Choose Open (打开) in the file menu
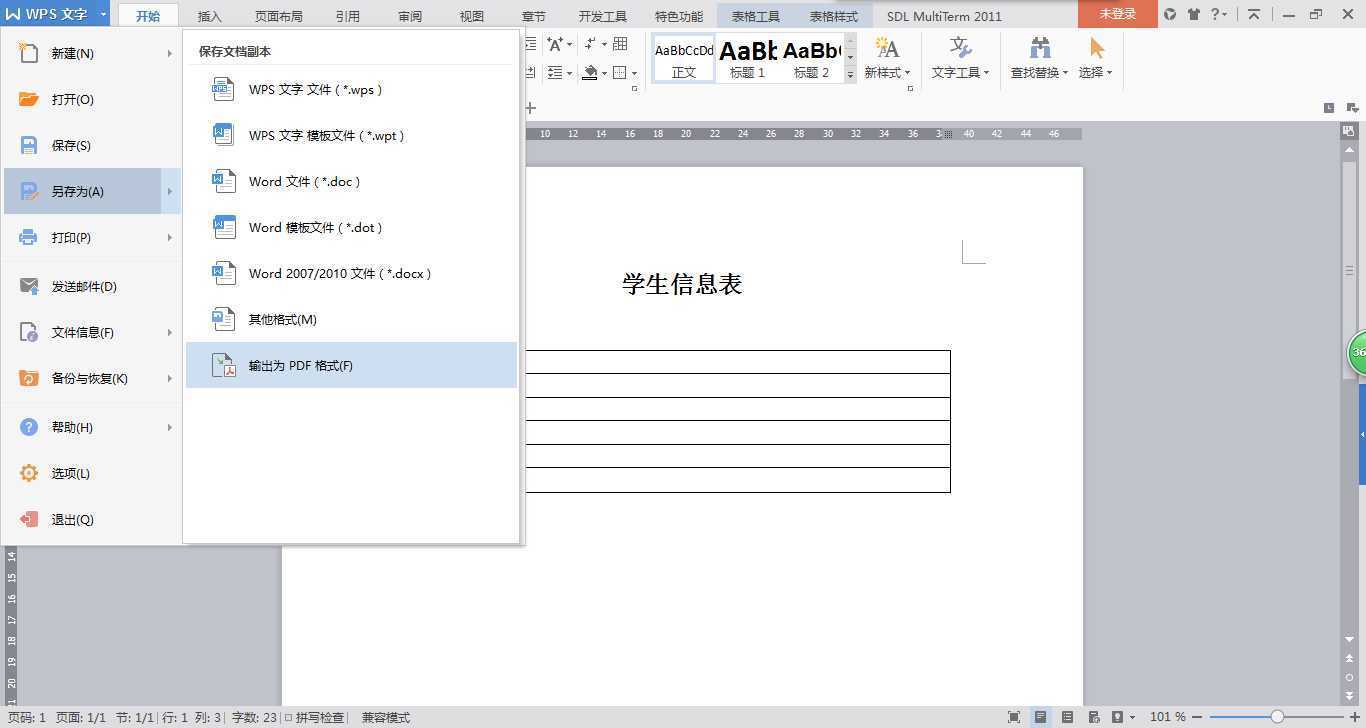 click(x=92, y=99)
